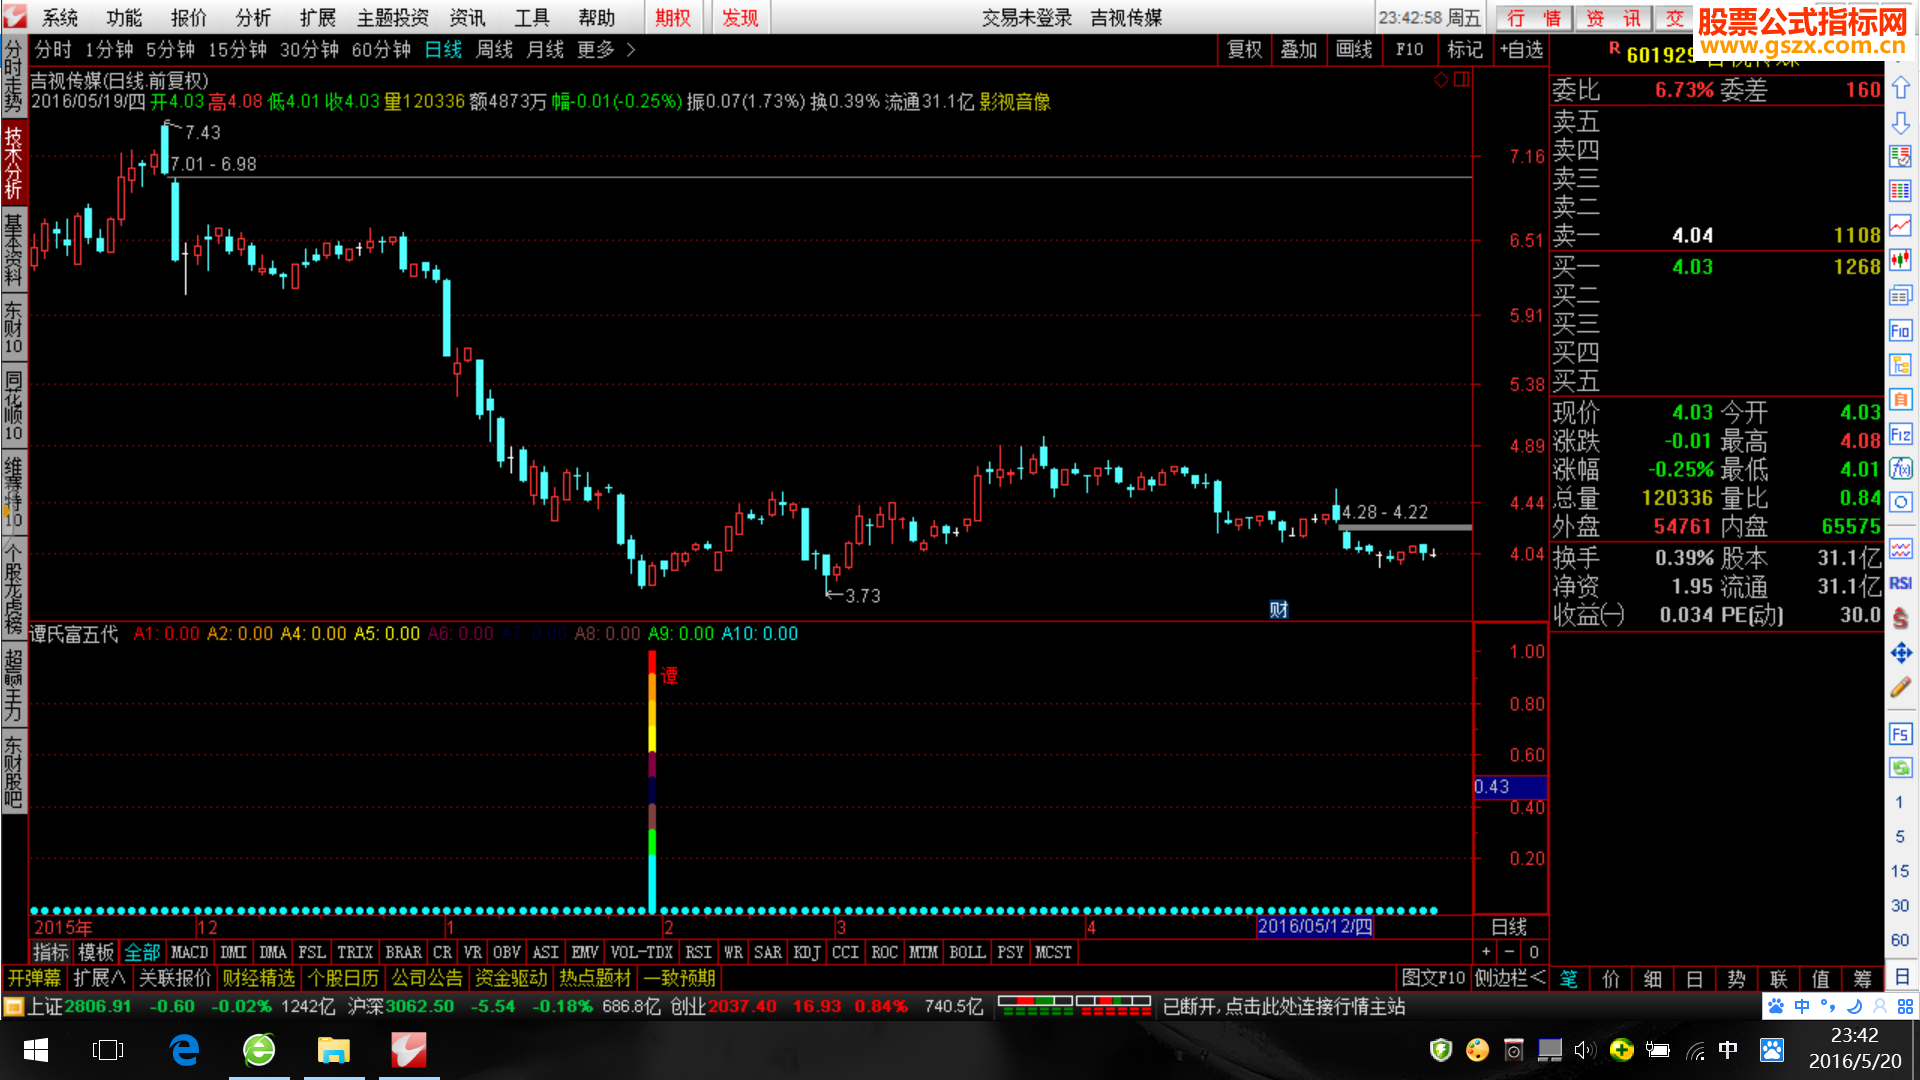Open the f(x) formula manager icon
1920x1080 pixels.
click(x=1900, y=468)
